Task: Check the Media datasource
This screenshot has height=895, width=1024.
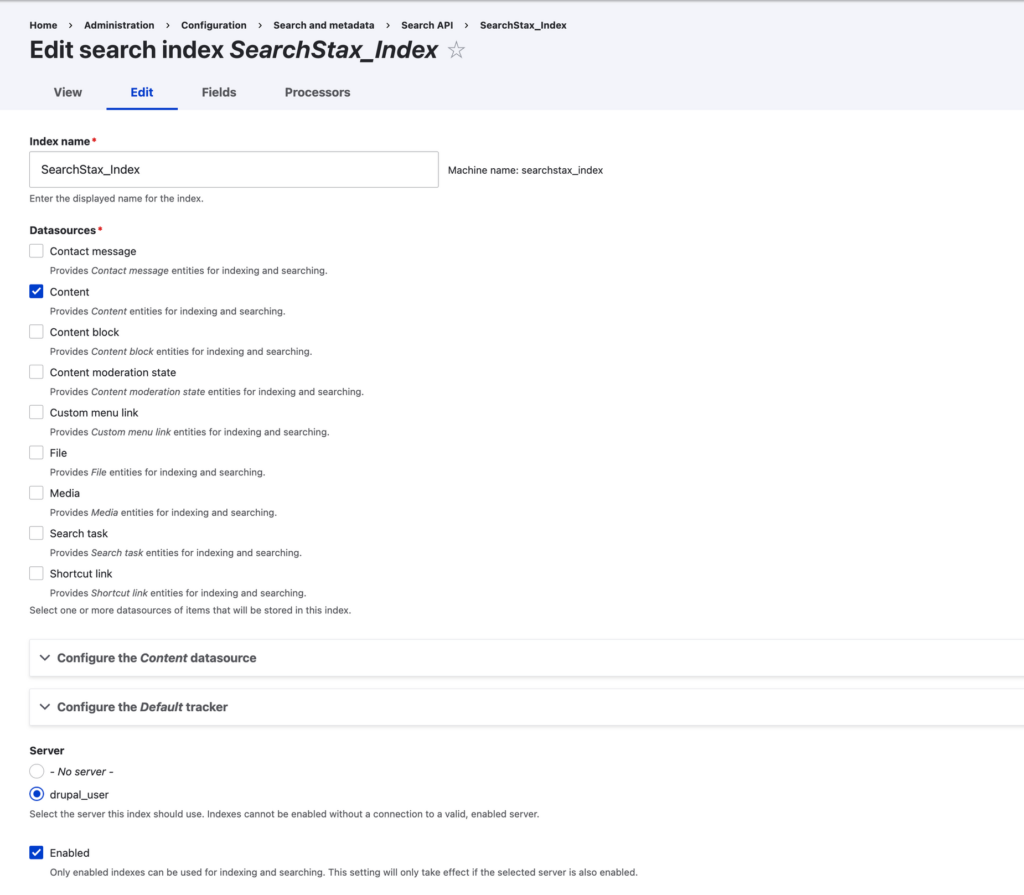Action: pos(37,493)
